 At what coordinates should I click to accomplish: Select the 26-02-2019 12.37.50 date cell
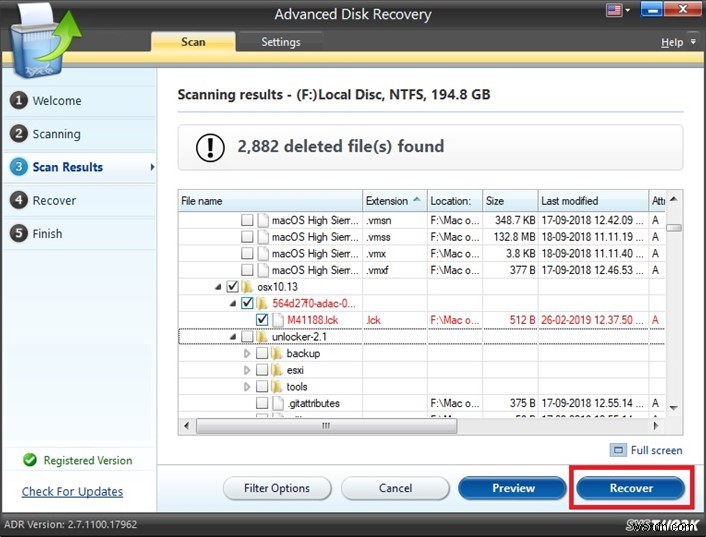tap(593, 320)
